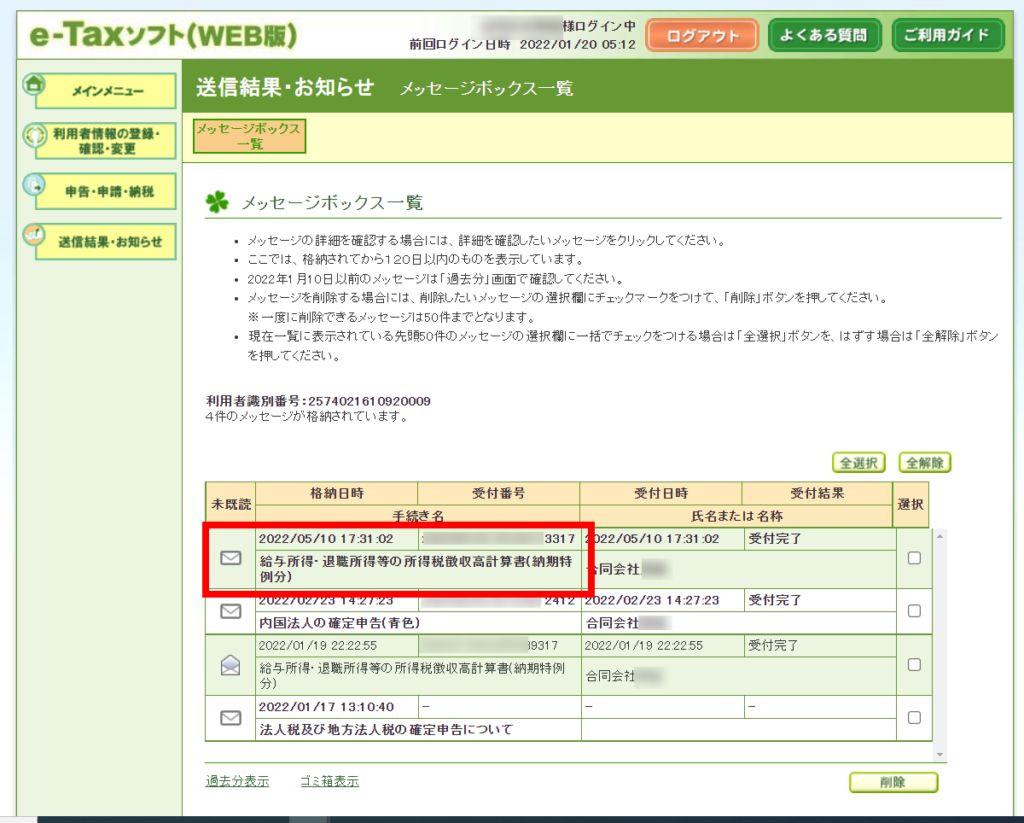Viewport: 1024px width, 823px height.
Task: Tick the checkbox for 2022/01/17 message
Action: click(x=914, y=717)
